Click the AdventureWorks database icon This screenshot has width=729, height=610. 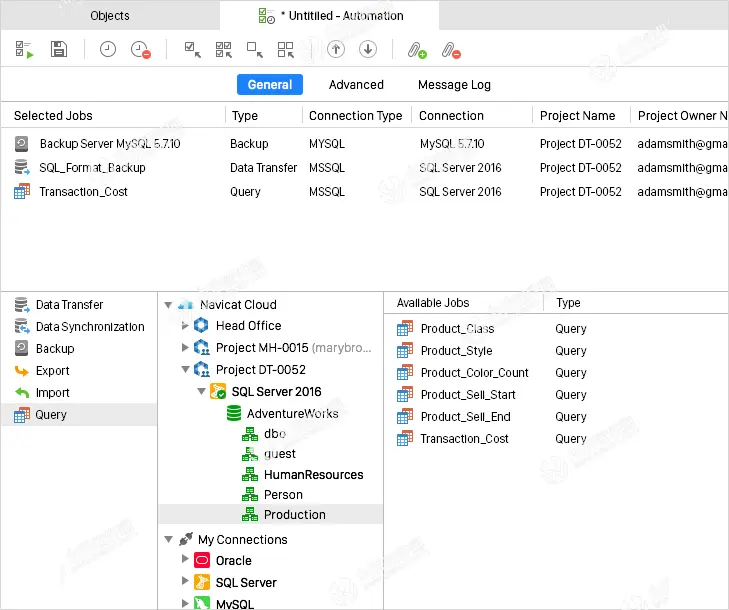(234, 413)
